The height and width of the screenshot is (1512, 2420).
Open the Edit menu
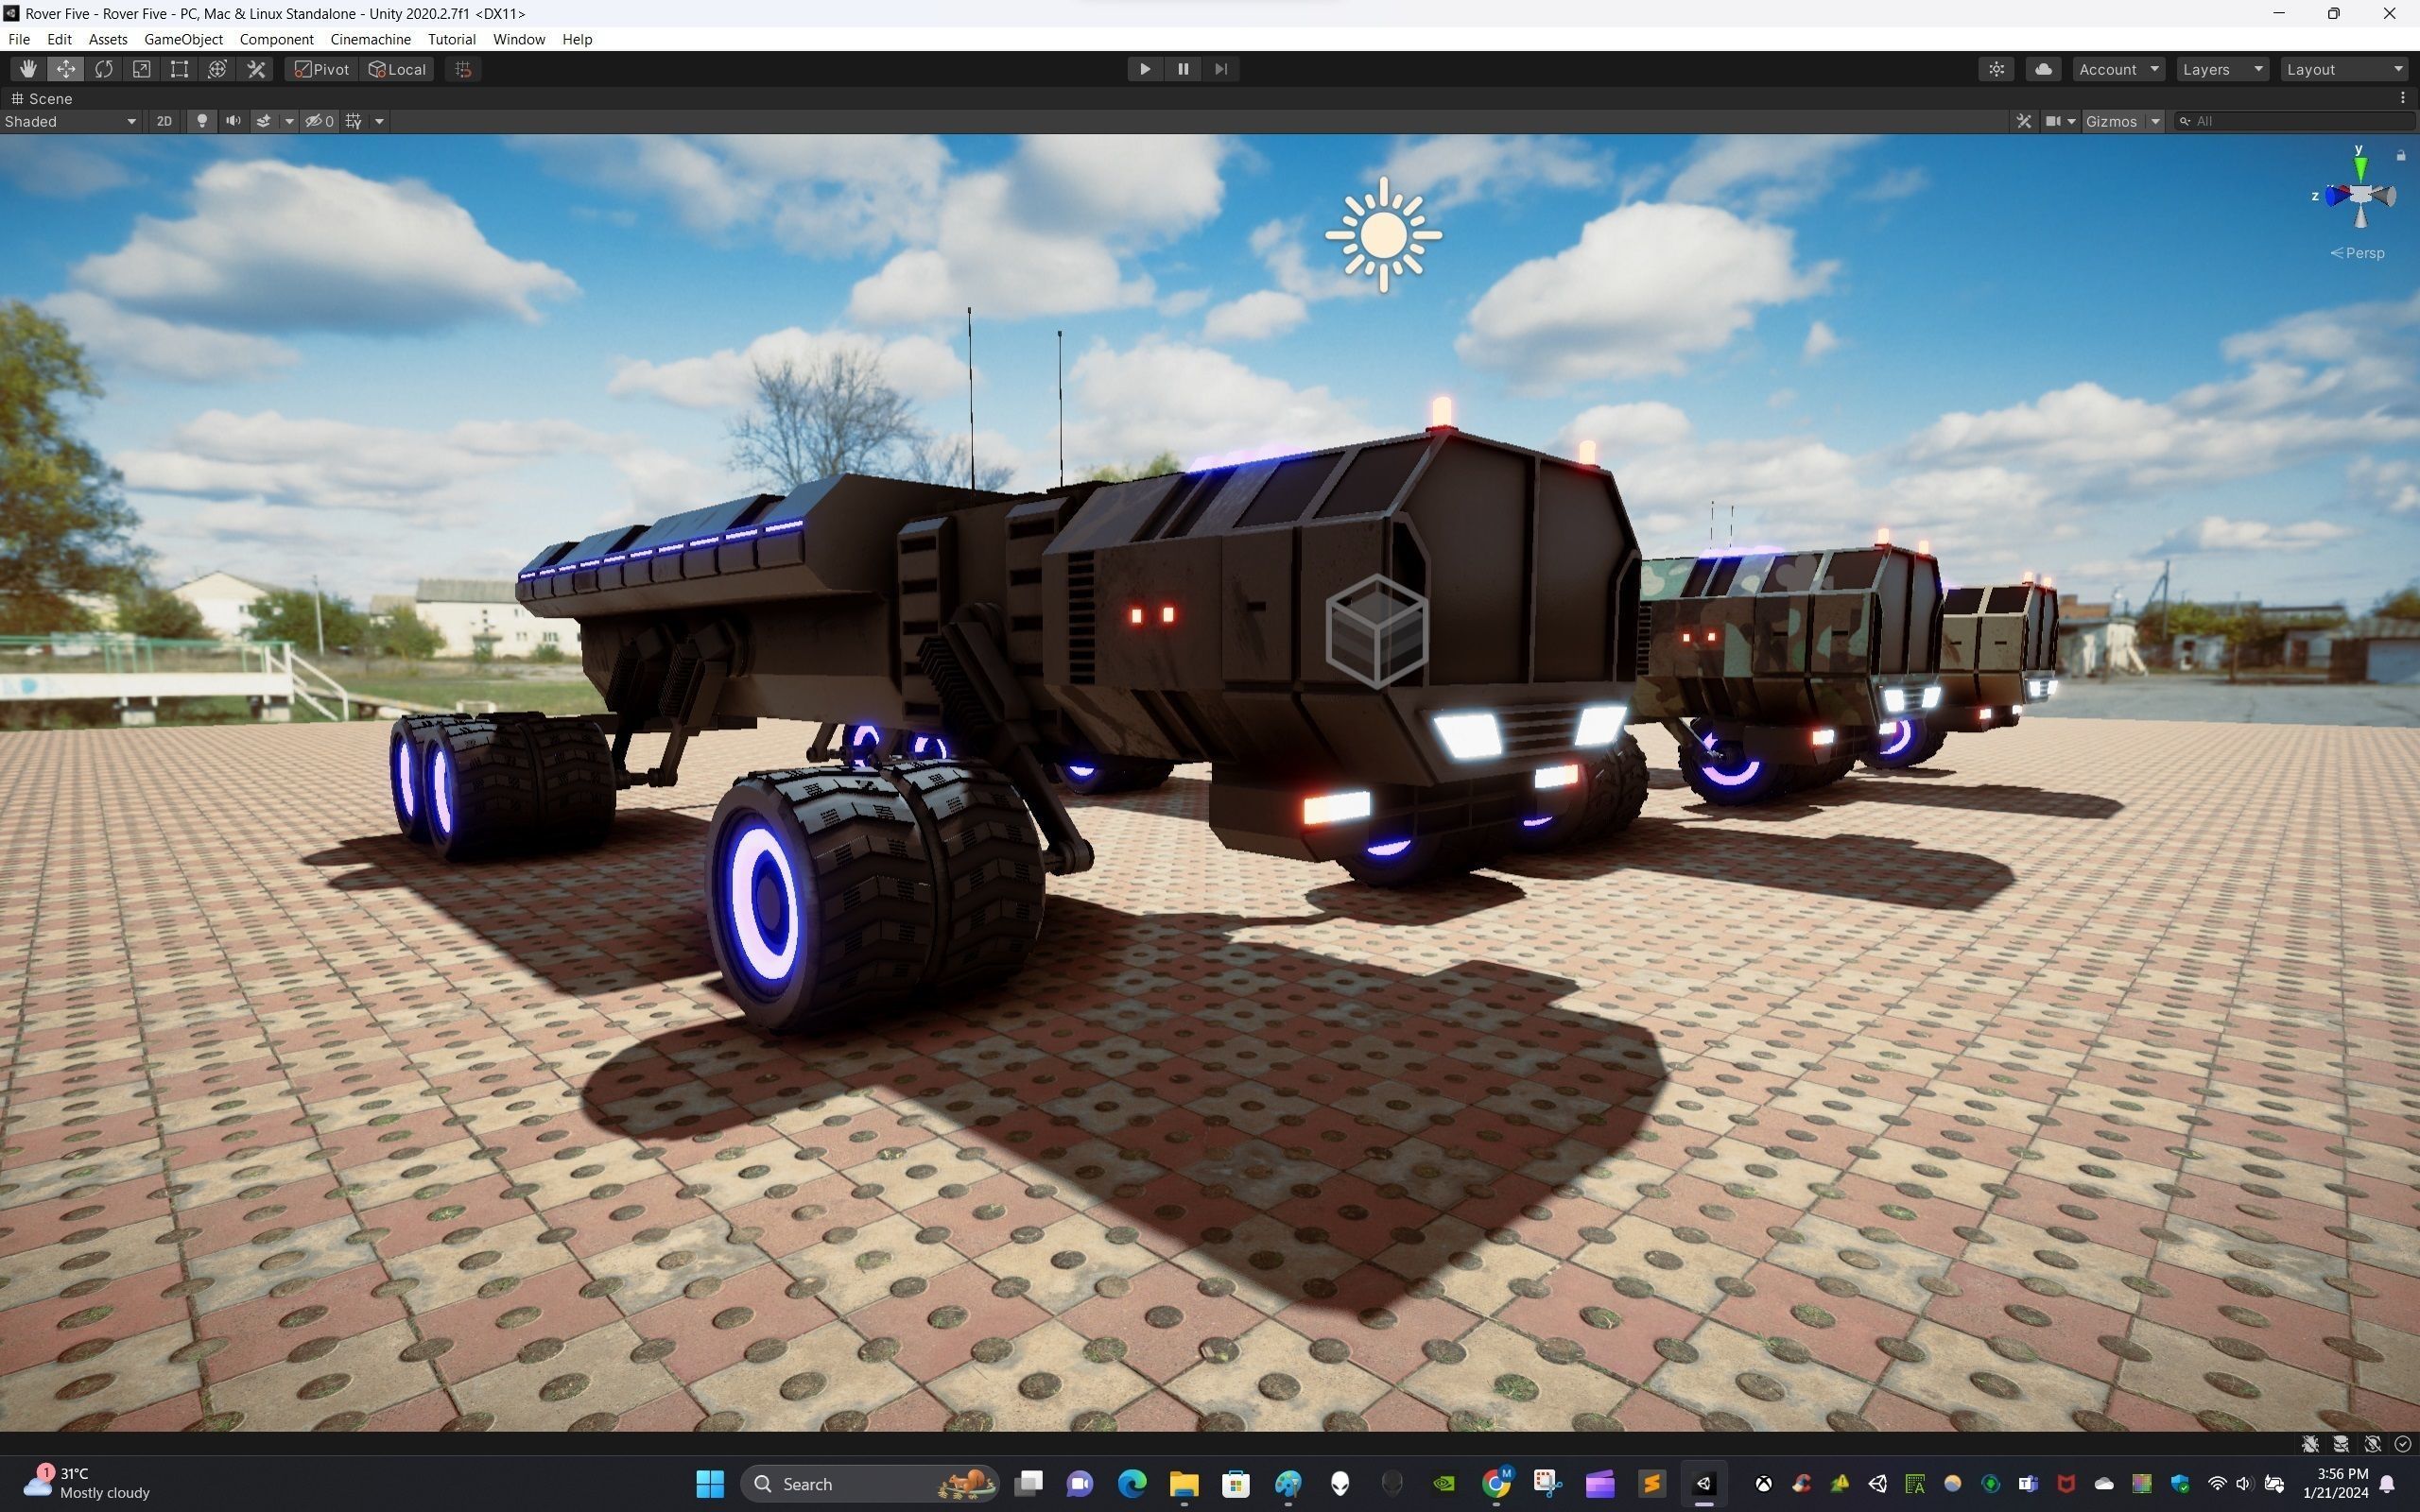click(x=59, y=39)
